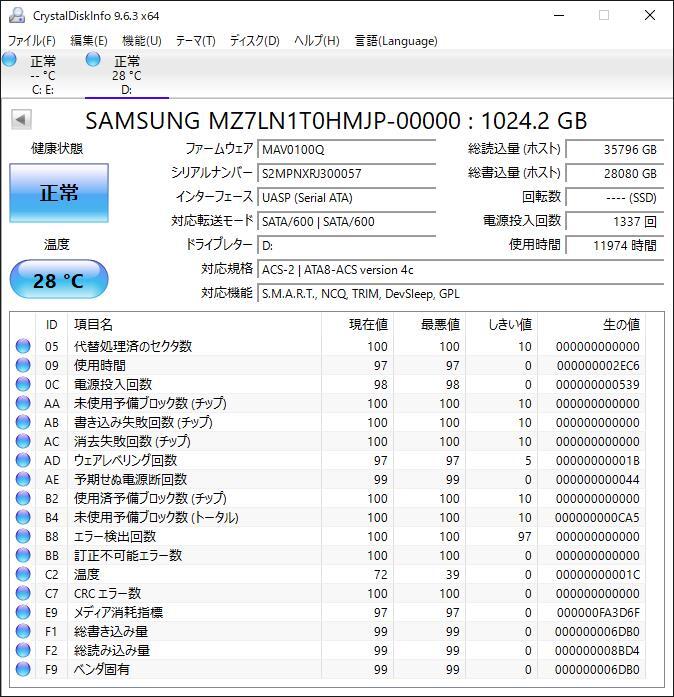This screenshot has width=674, height=697.
Task: Open the ヘルプ(H) menu
Action: tap(317, 41)
